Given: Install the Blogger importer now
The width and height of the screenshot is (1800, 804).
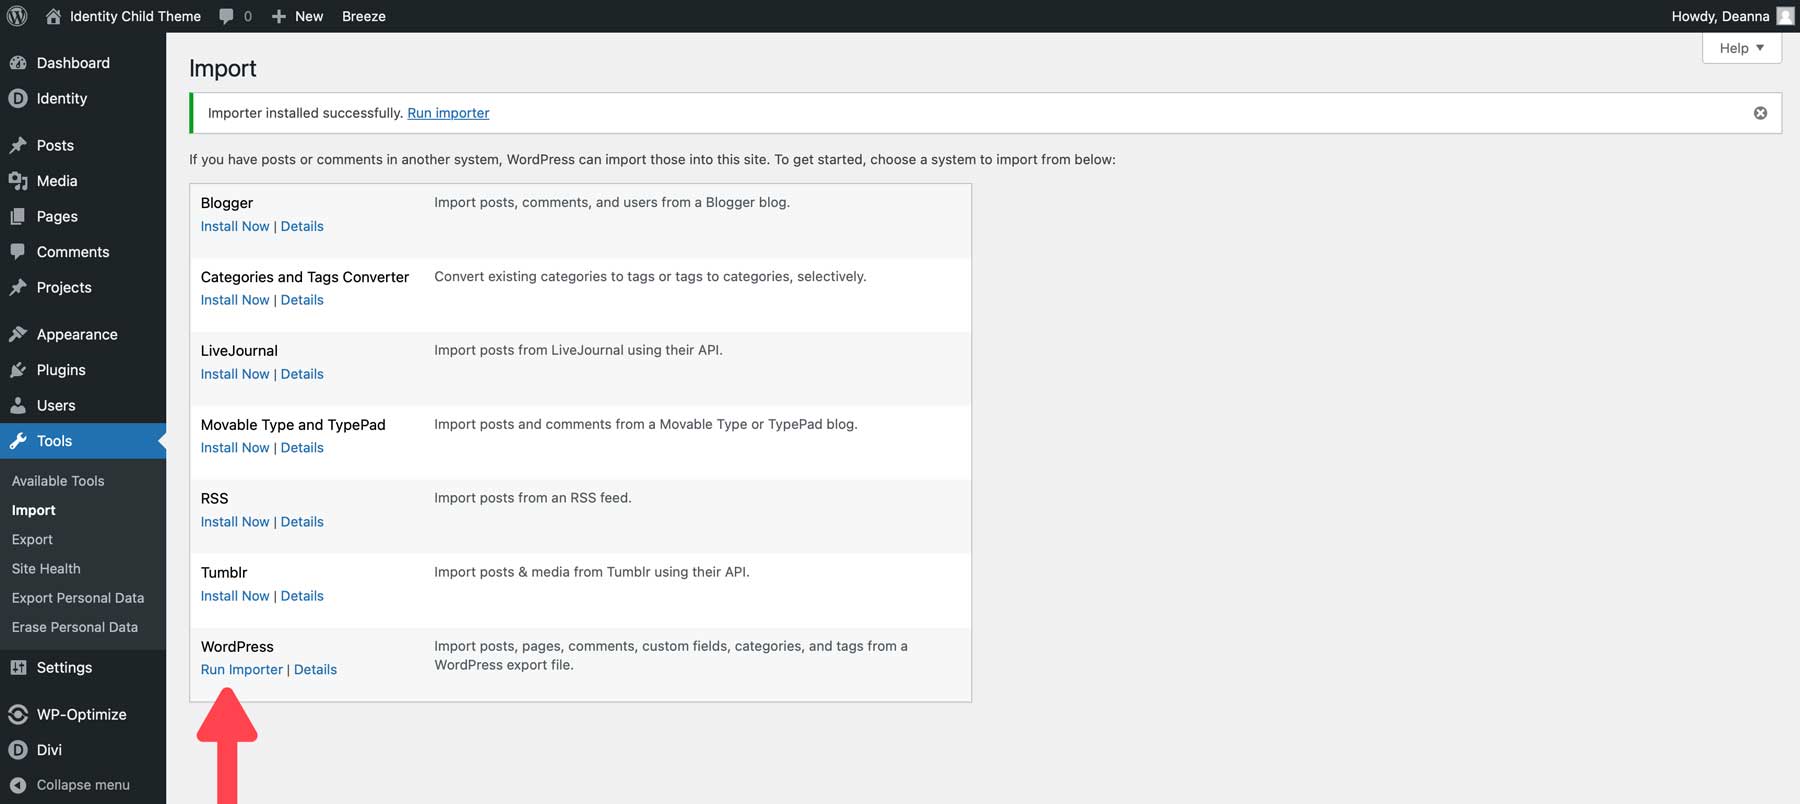Looking at the screenshot, I should [x=235, y=226].
